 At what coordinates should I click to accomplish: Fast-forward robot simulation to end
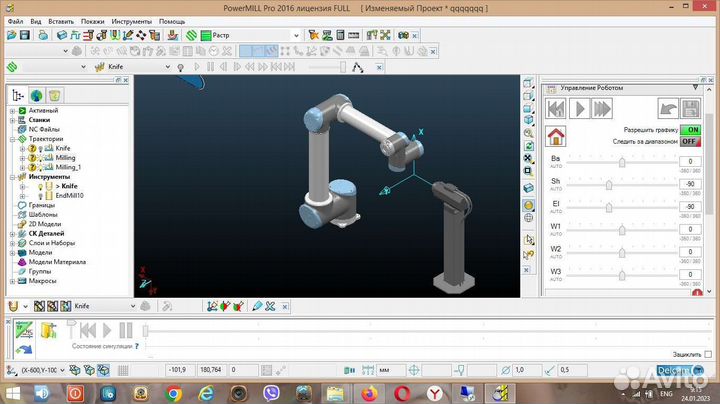tap(602, 109)
